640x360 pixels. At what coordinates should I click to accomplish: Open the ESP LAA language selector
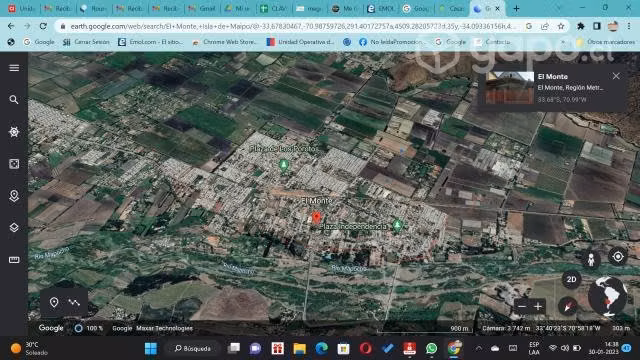[x=534, y=348]
